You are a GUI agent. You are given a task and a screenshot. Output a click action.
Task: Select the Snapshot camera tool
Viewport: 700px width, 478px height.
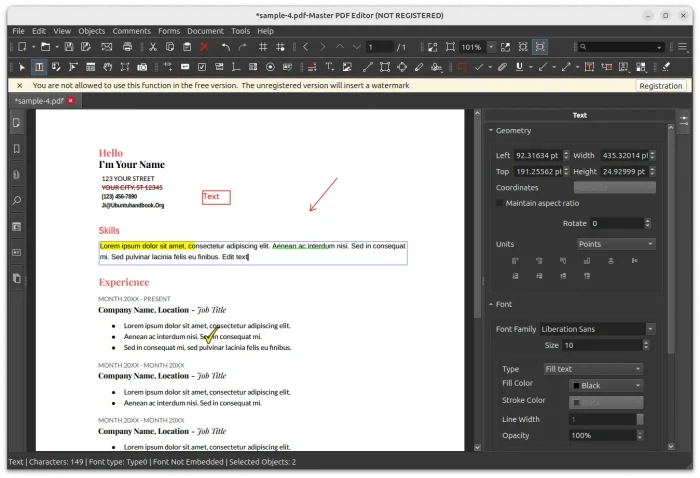point(141,67)
